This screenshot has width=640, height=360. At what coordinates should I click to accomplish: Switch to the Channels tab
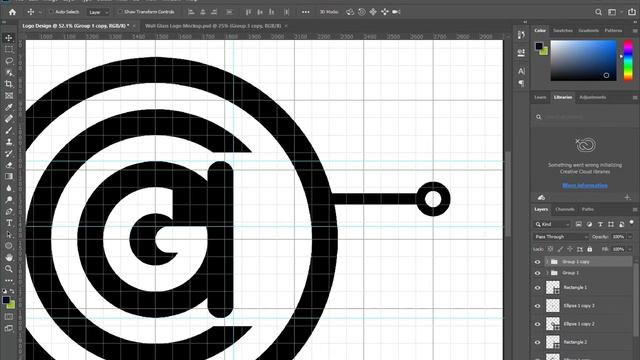(x=565, y=209)
